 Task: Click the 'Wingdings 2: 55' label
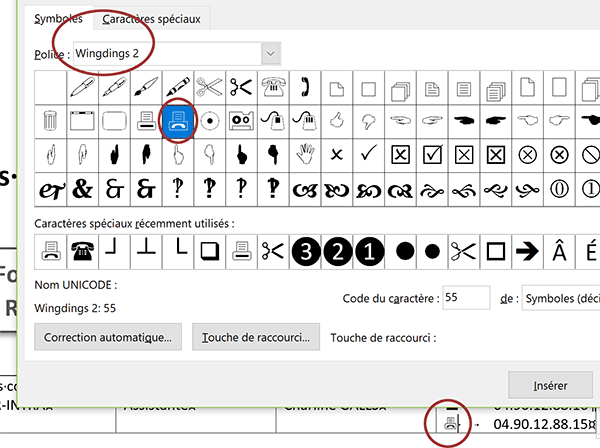(75, 308)
